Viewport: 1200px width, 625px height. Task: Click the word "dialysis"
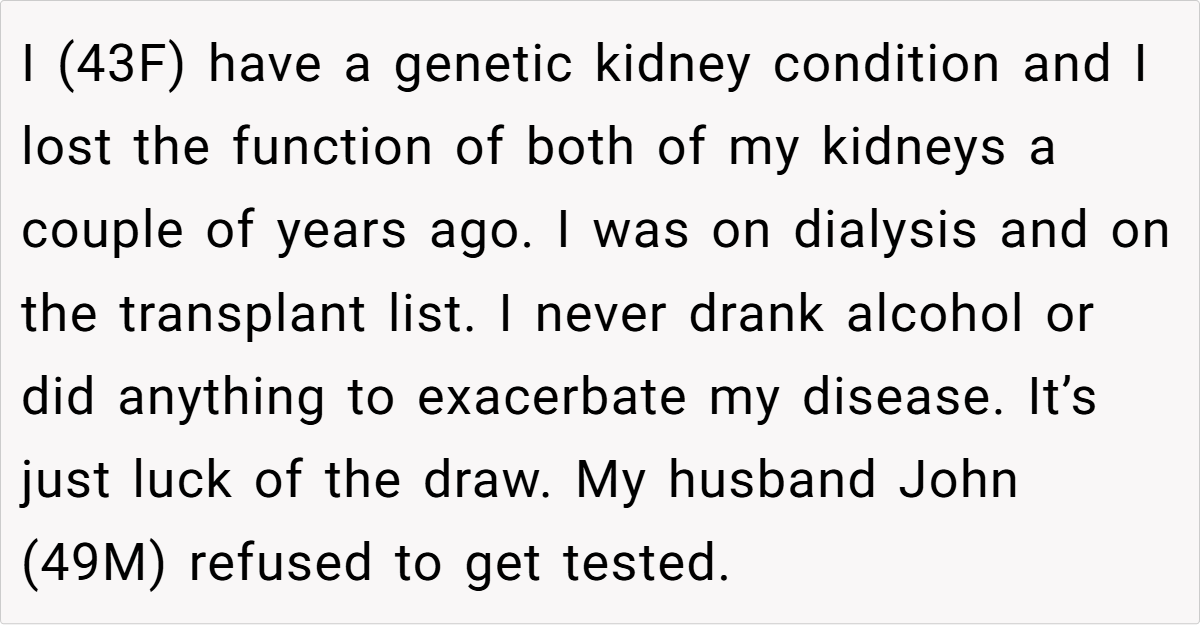886,230
